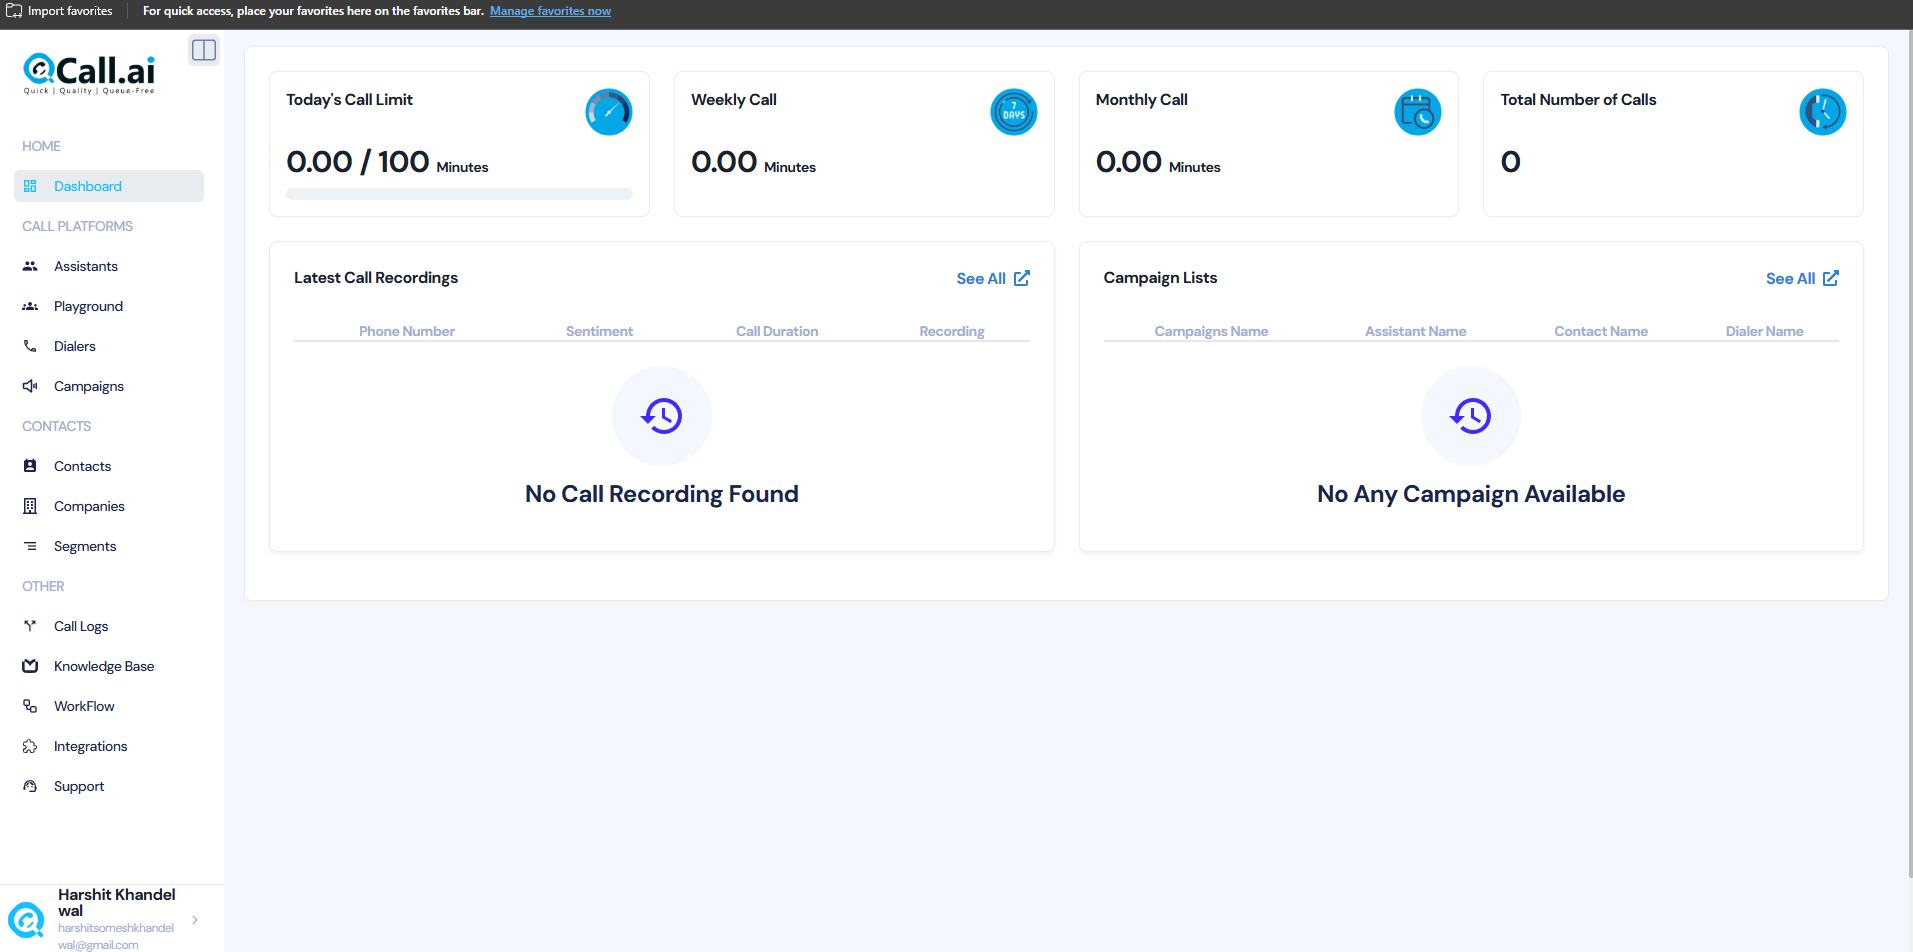The width and height of the screenshot is (1913, 952).
Task: Expand the user profile chevron arrow
Action: 195,920
